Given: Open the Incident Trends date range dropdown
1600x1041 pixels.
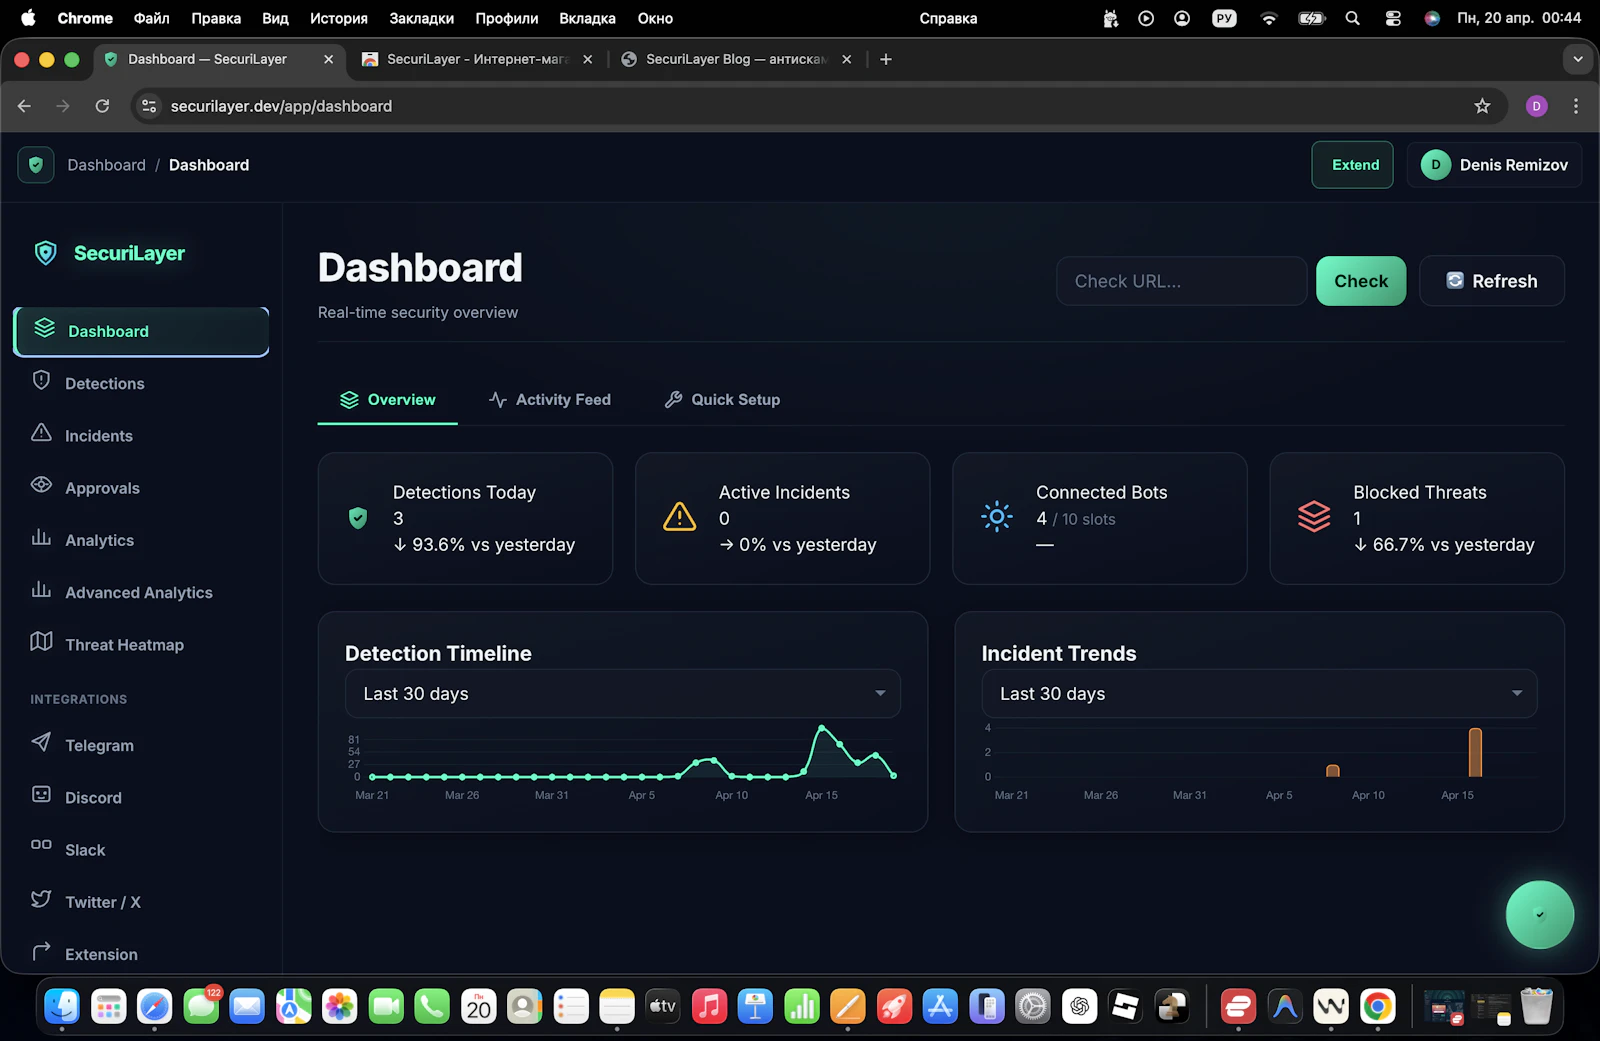Looking at the screenshot, I should (x=1259, y=693).
